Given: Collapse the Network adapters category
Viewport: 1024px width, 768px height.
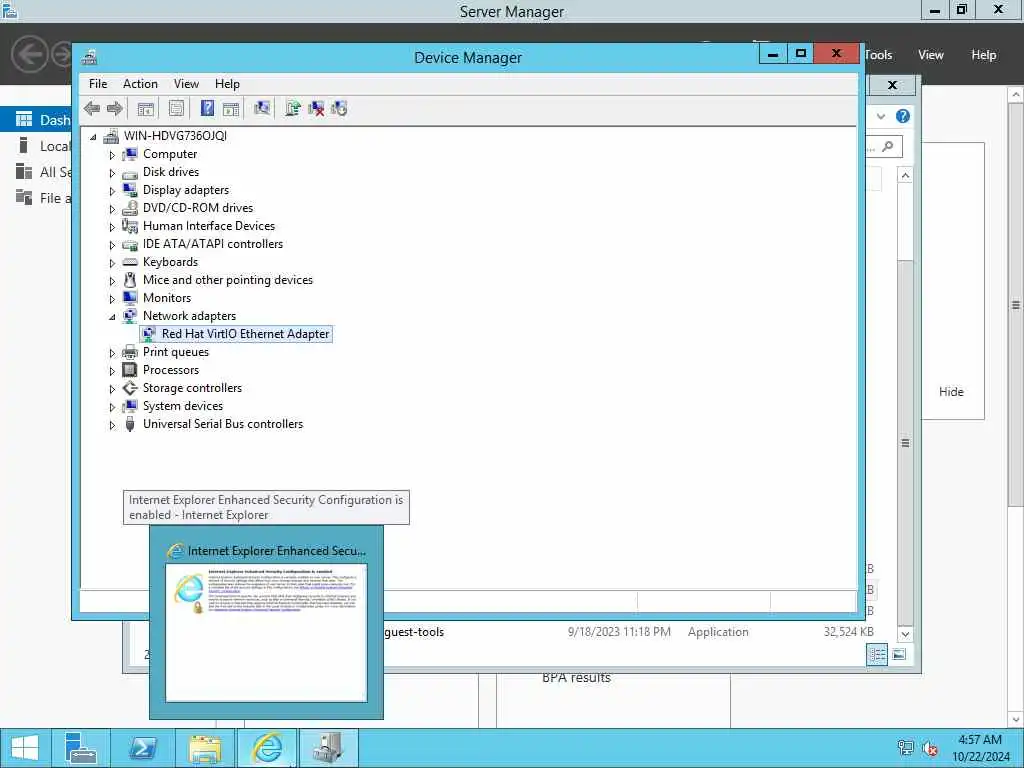Looking at the screenshot, I should (112, 317).
